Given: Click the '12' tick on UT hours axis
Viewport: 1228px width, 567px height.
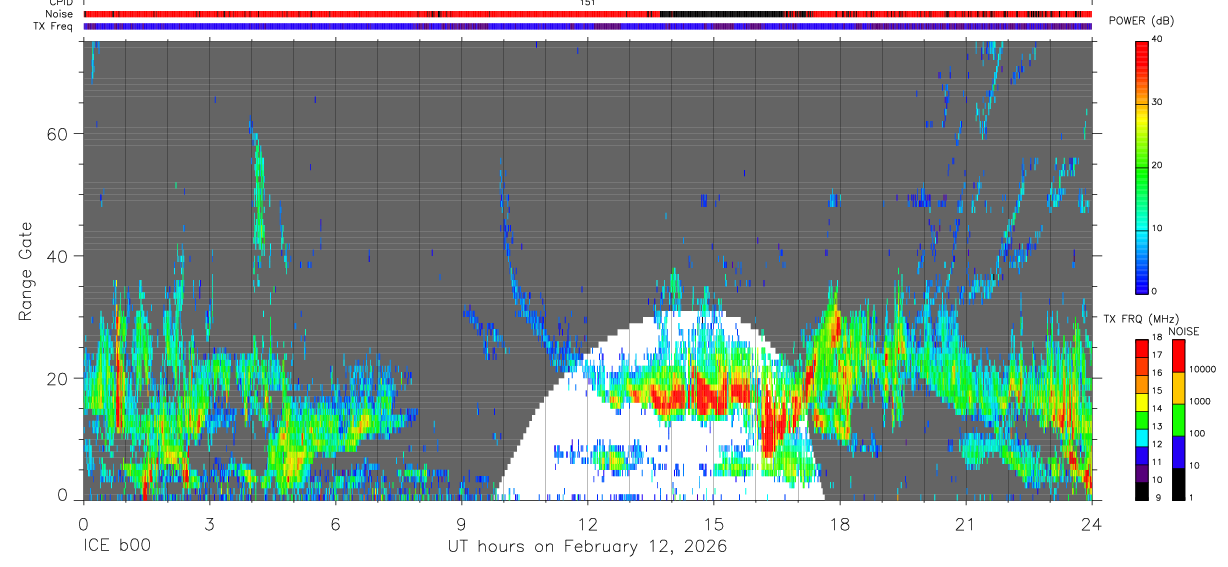Looking at the screenshot, I should [587, 524].
